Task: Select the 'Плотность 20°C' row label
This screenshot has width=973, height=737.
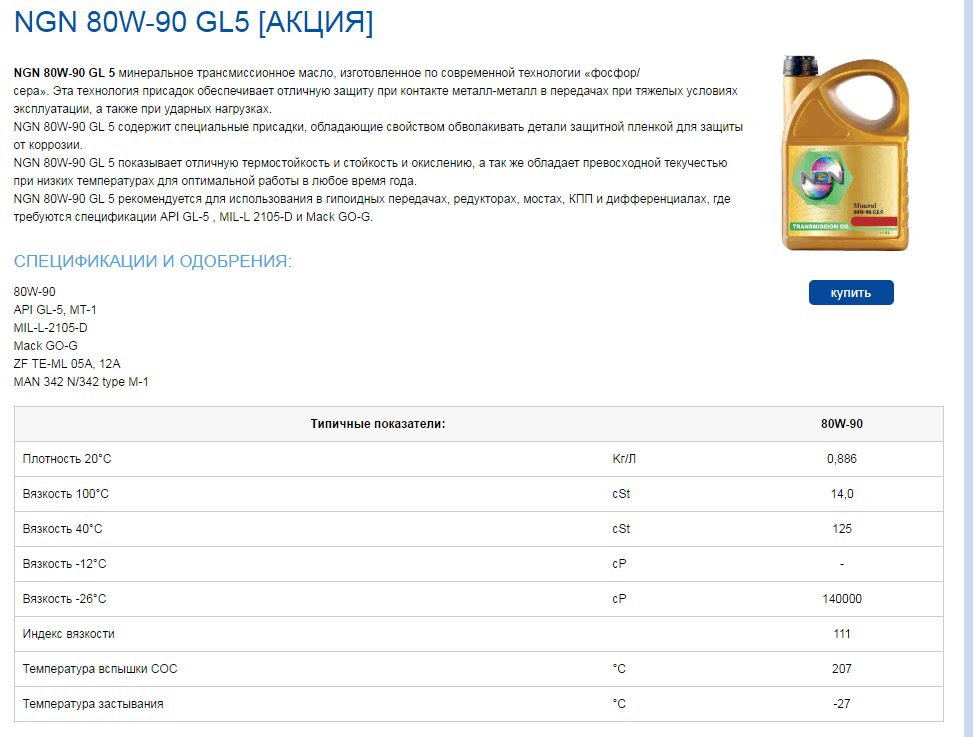Action: click(x=67, y=459)
